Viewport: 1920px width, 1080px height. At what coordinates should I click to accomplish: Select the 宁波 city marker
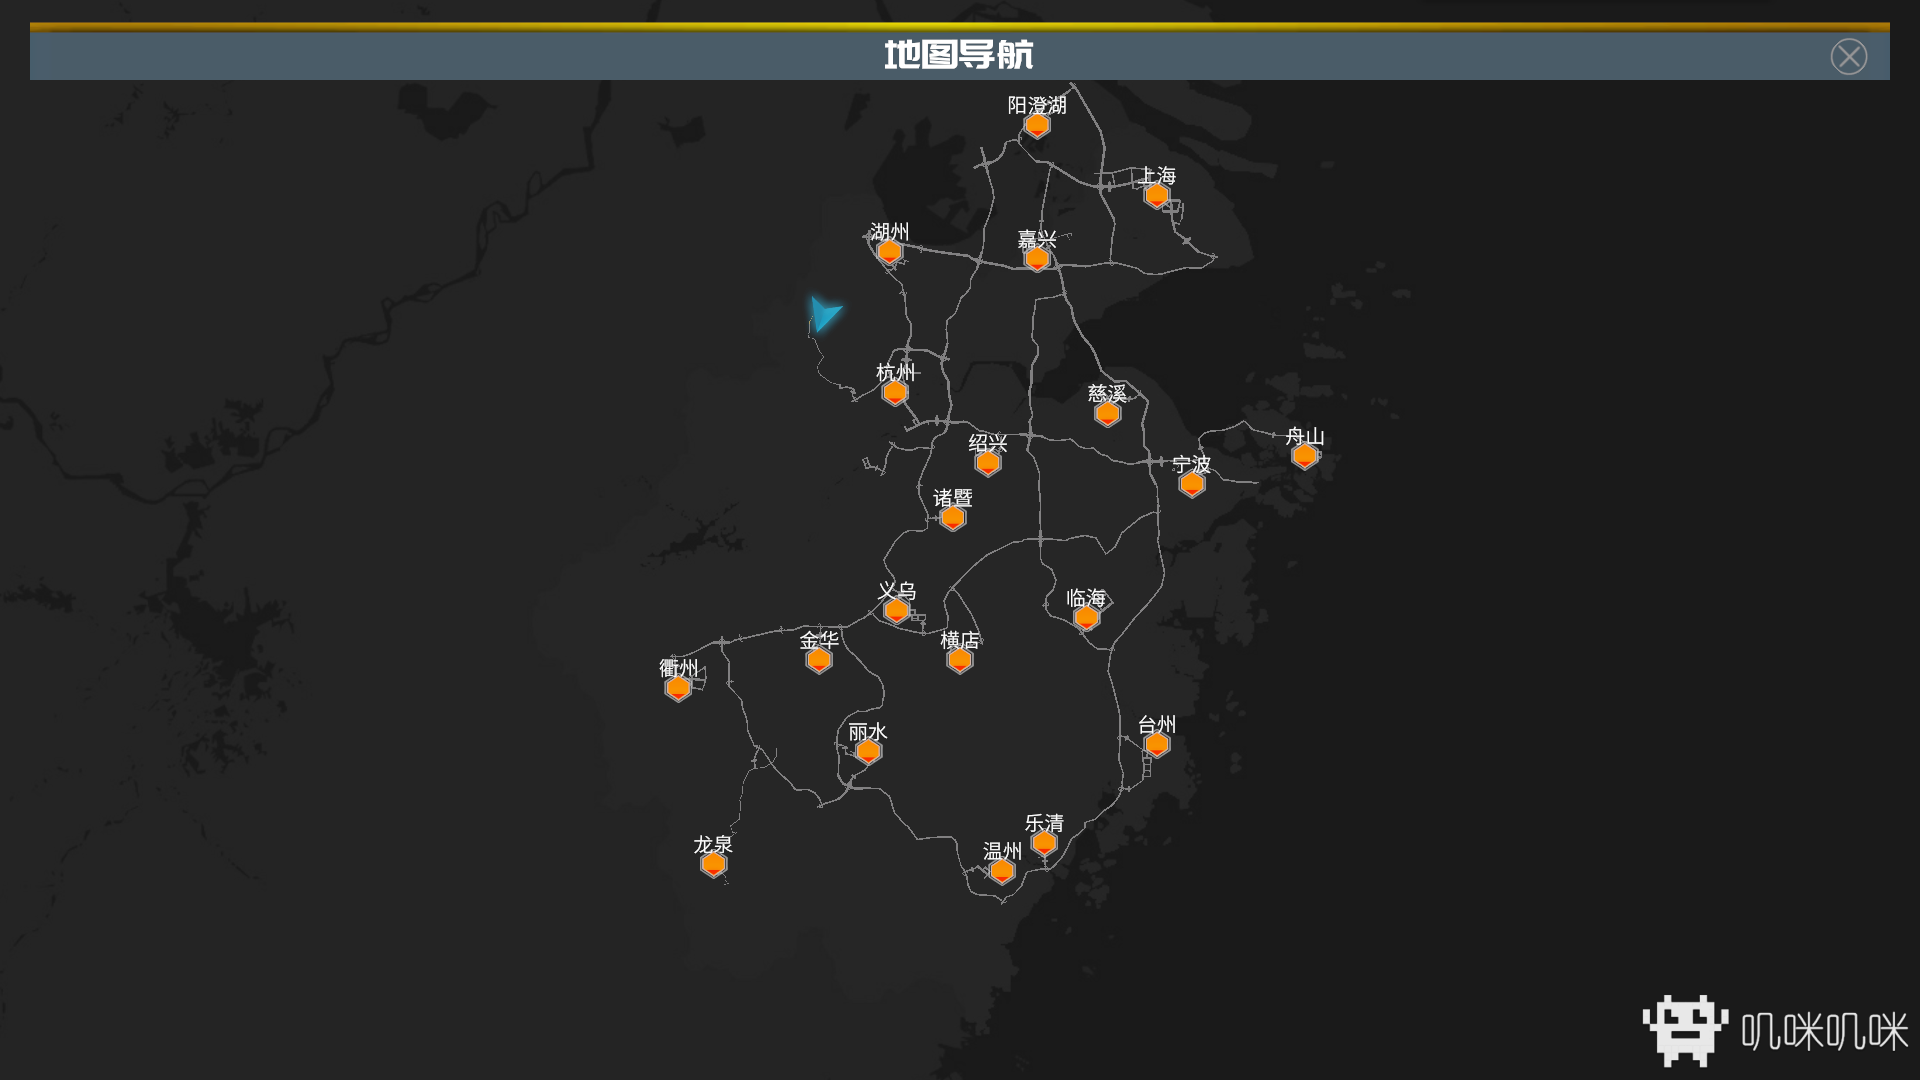(1191, 484)
